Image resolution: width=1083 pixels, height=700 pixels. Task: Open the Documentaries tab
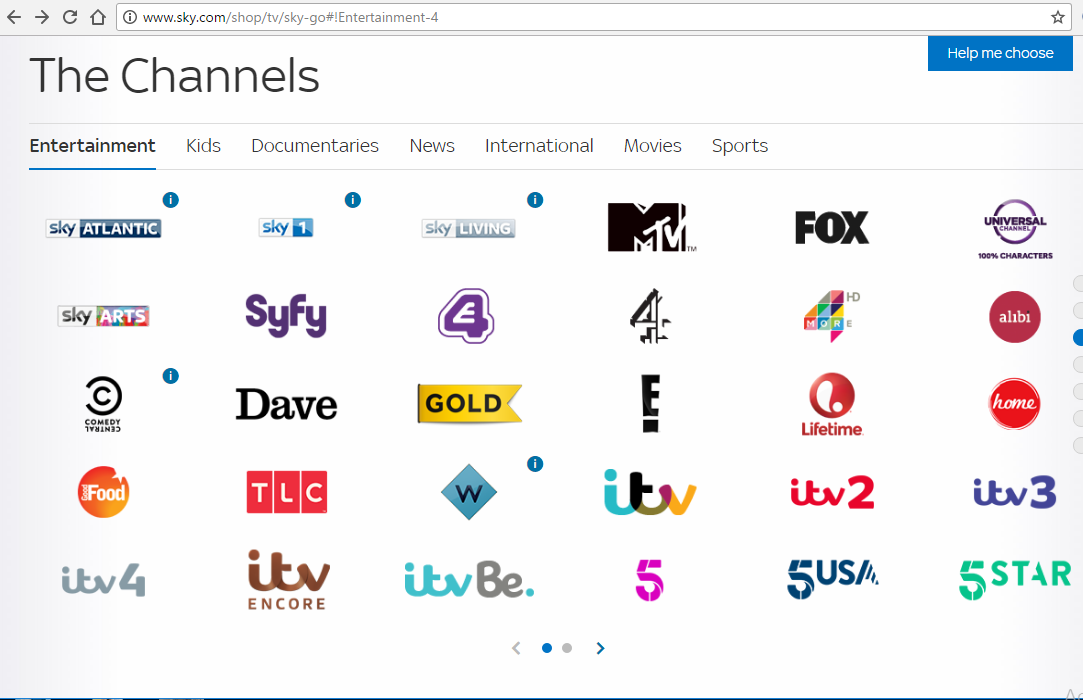click(315, 146)
